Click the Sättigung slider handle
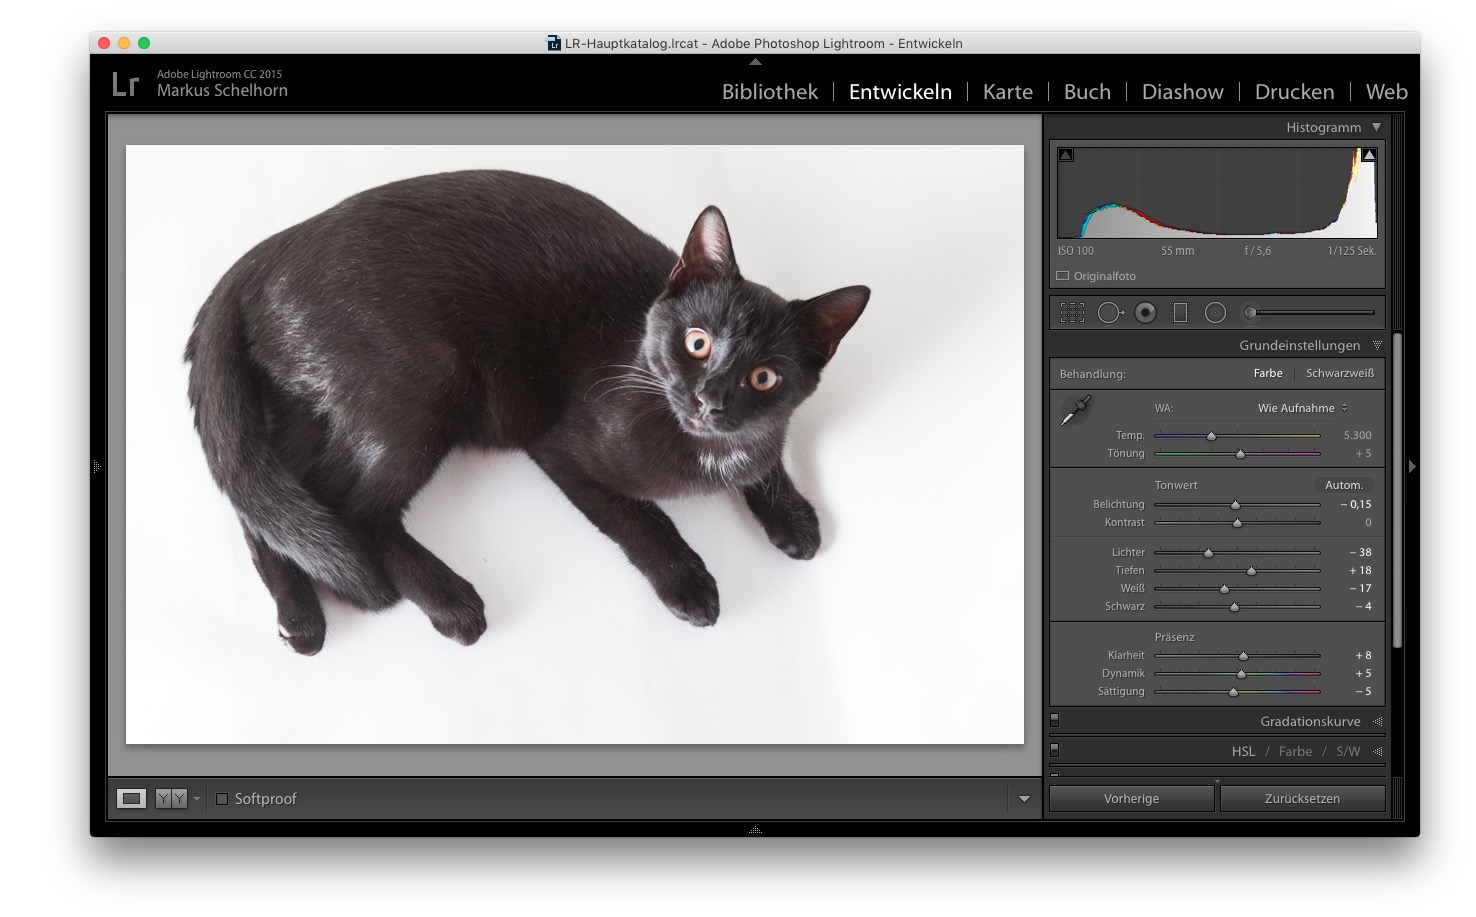The image size is (1476, 917). click(1233, 692)
